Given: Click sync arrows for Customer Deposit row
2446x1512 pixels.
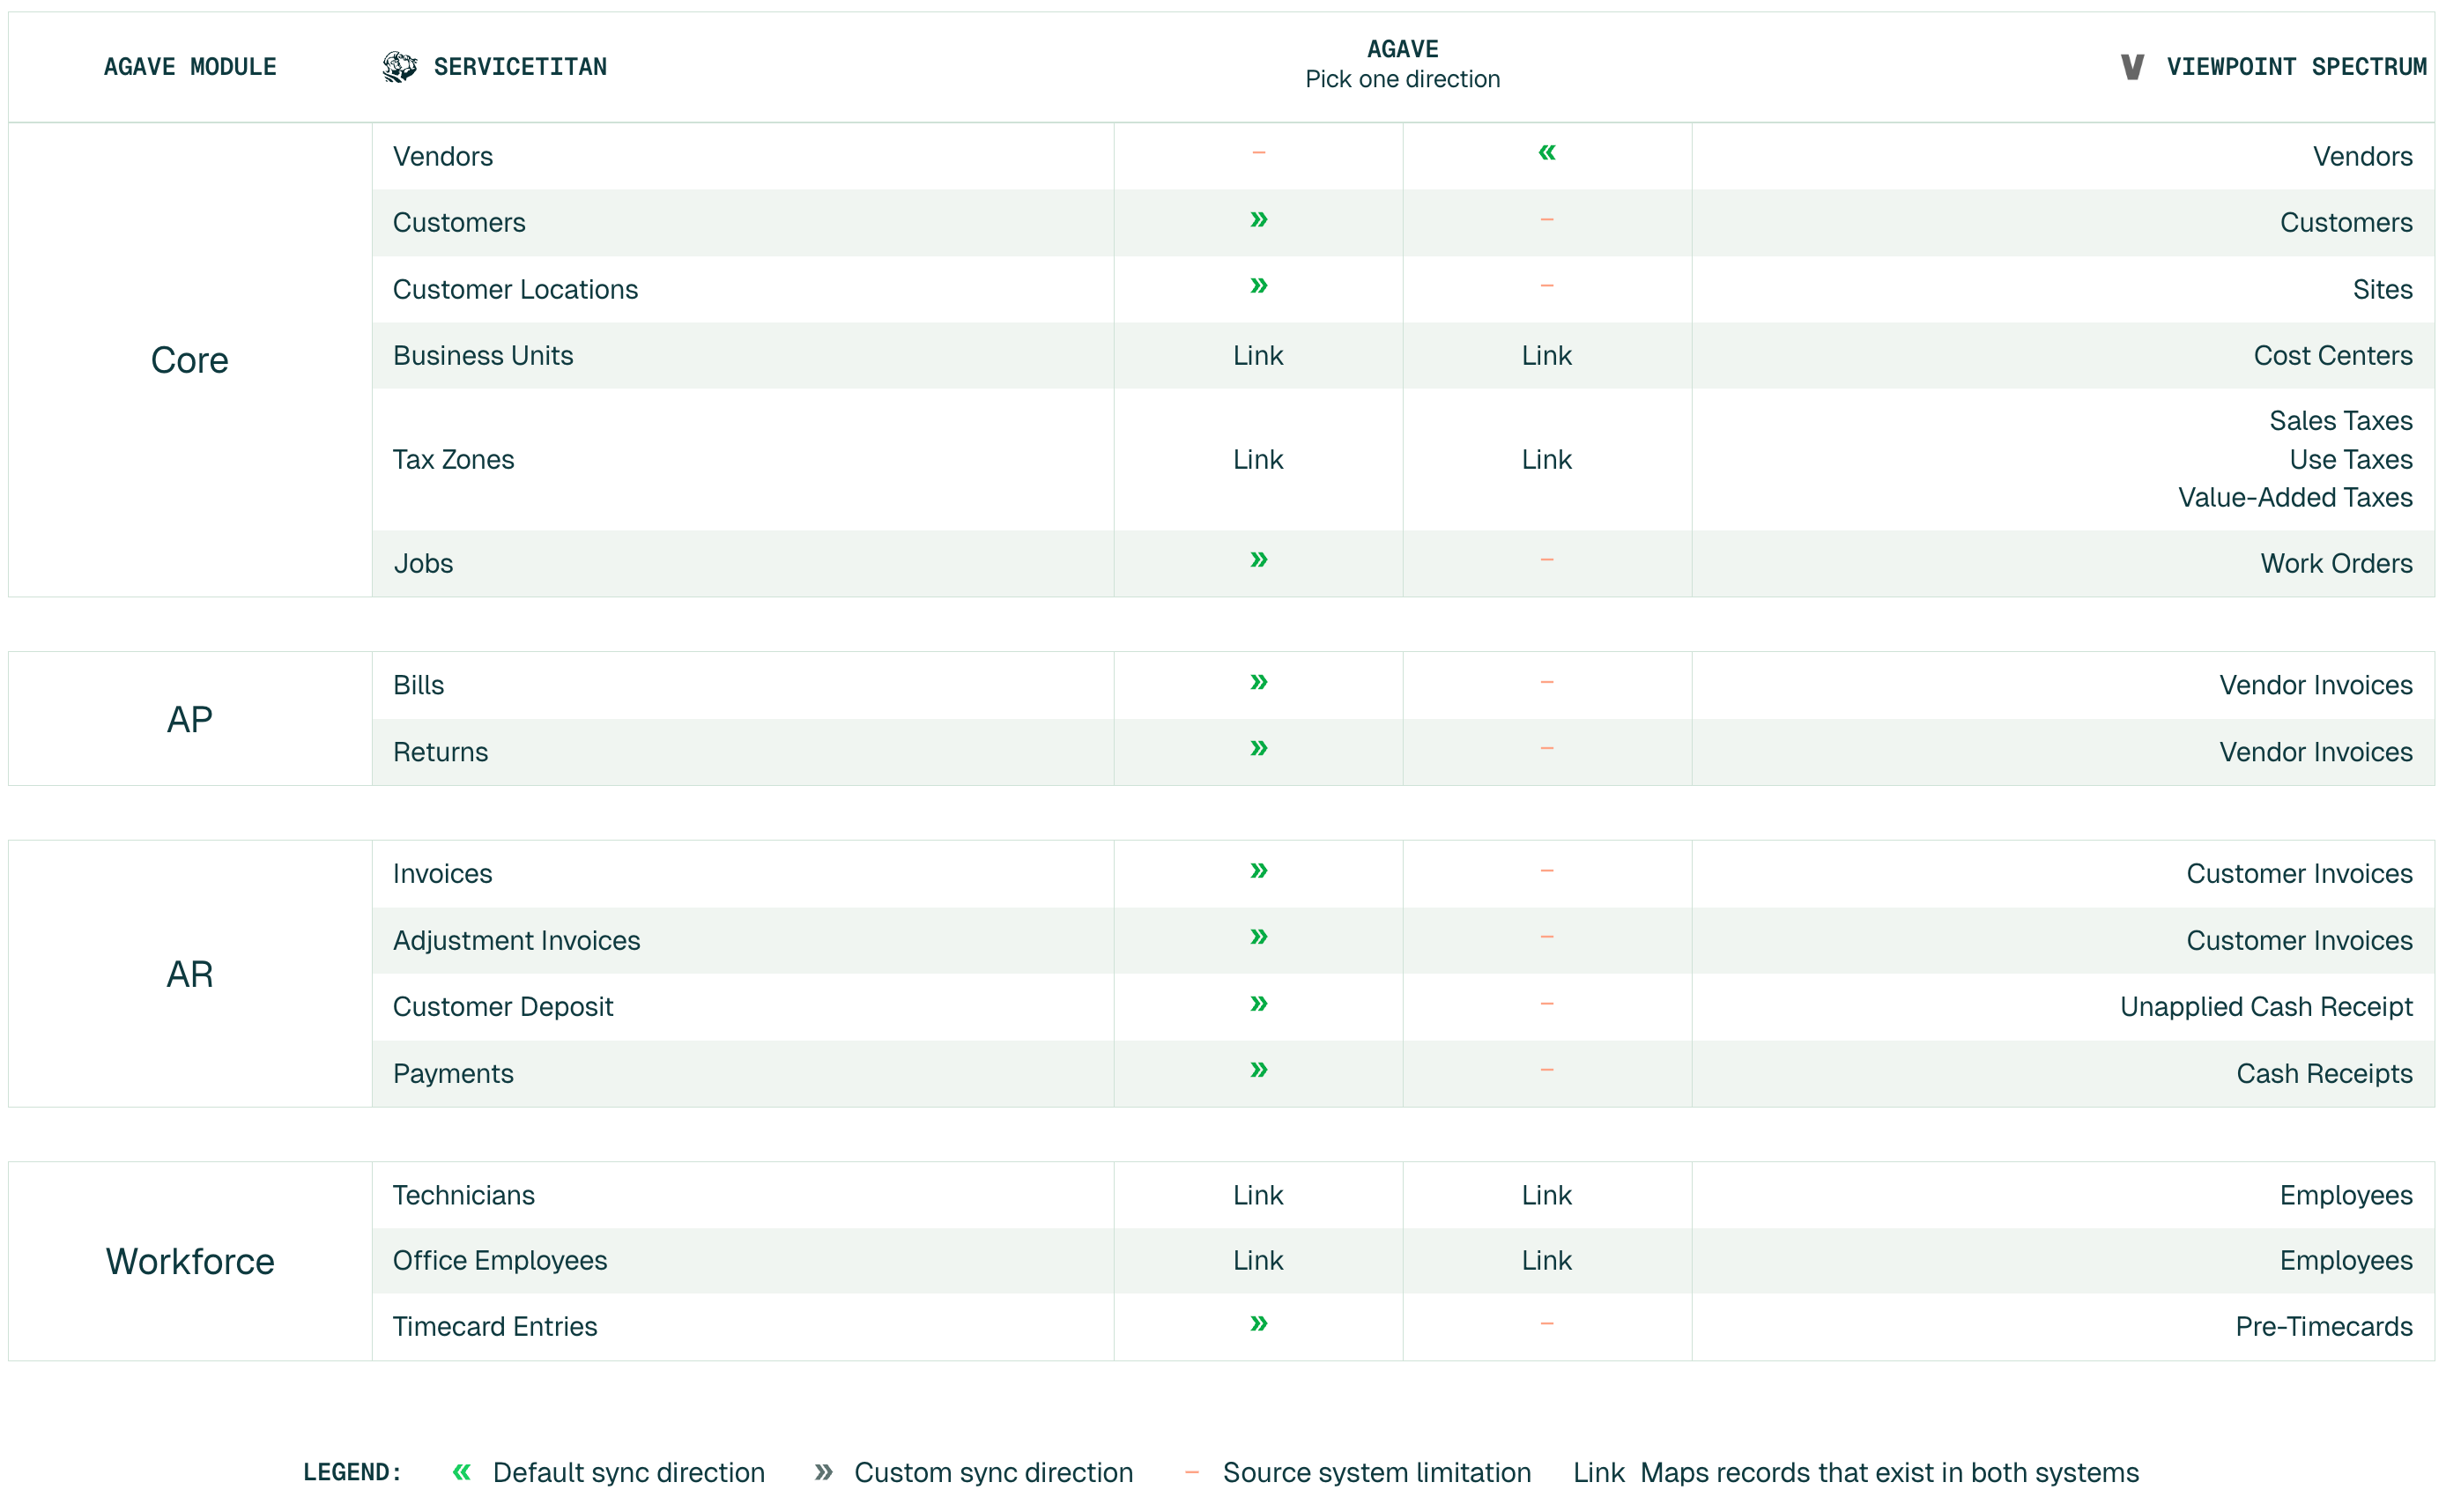Looking at the screenshot, I should tap(1258, 1004).
